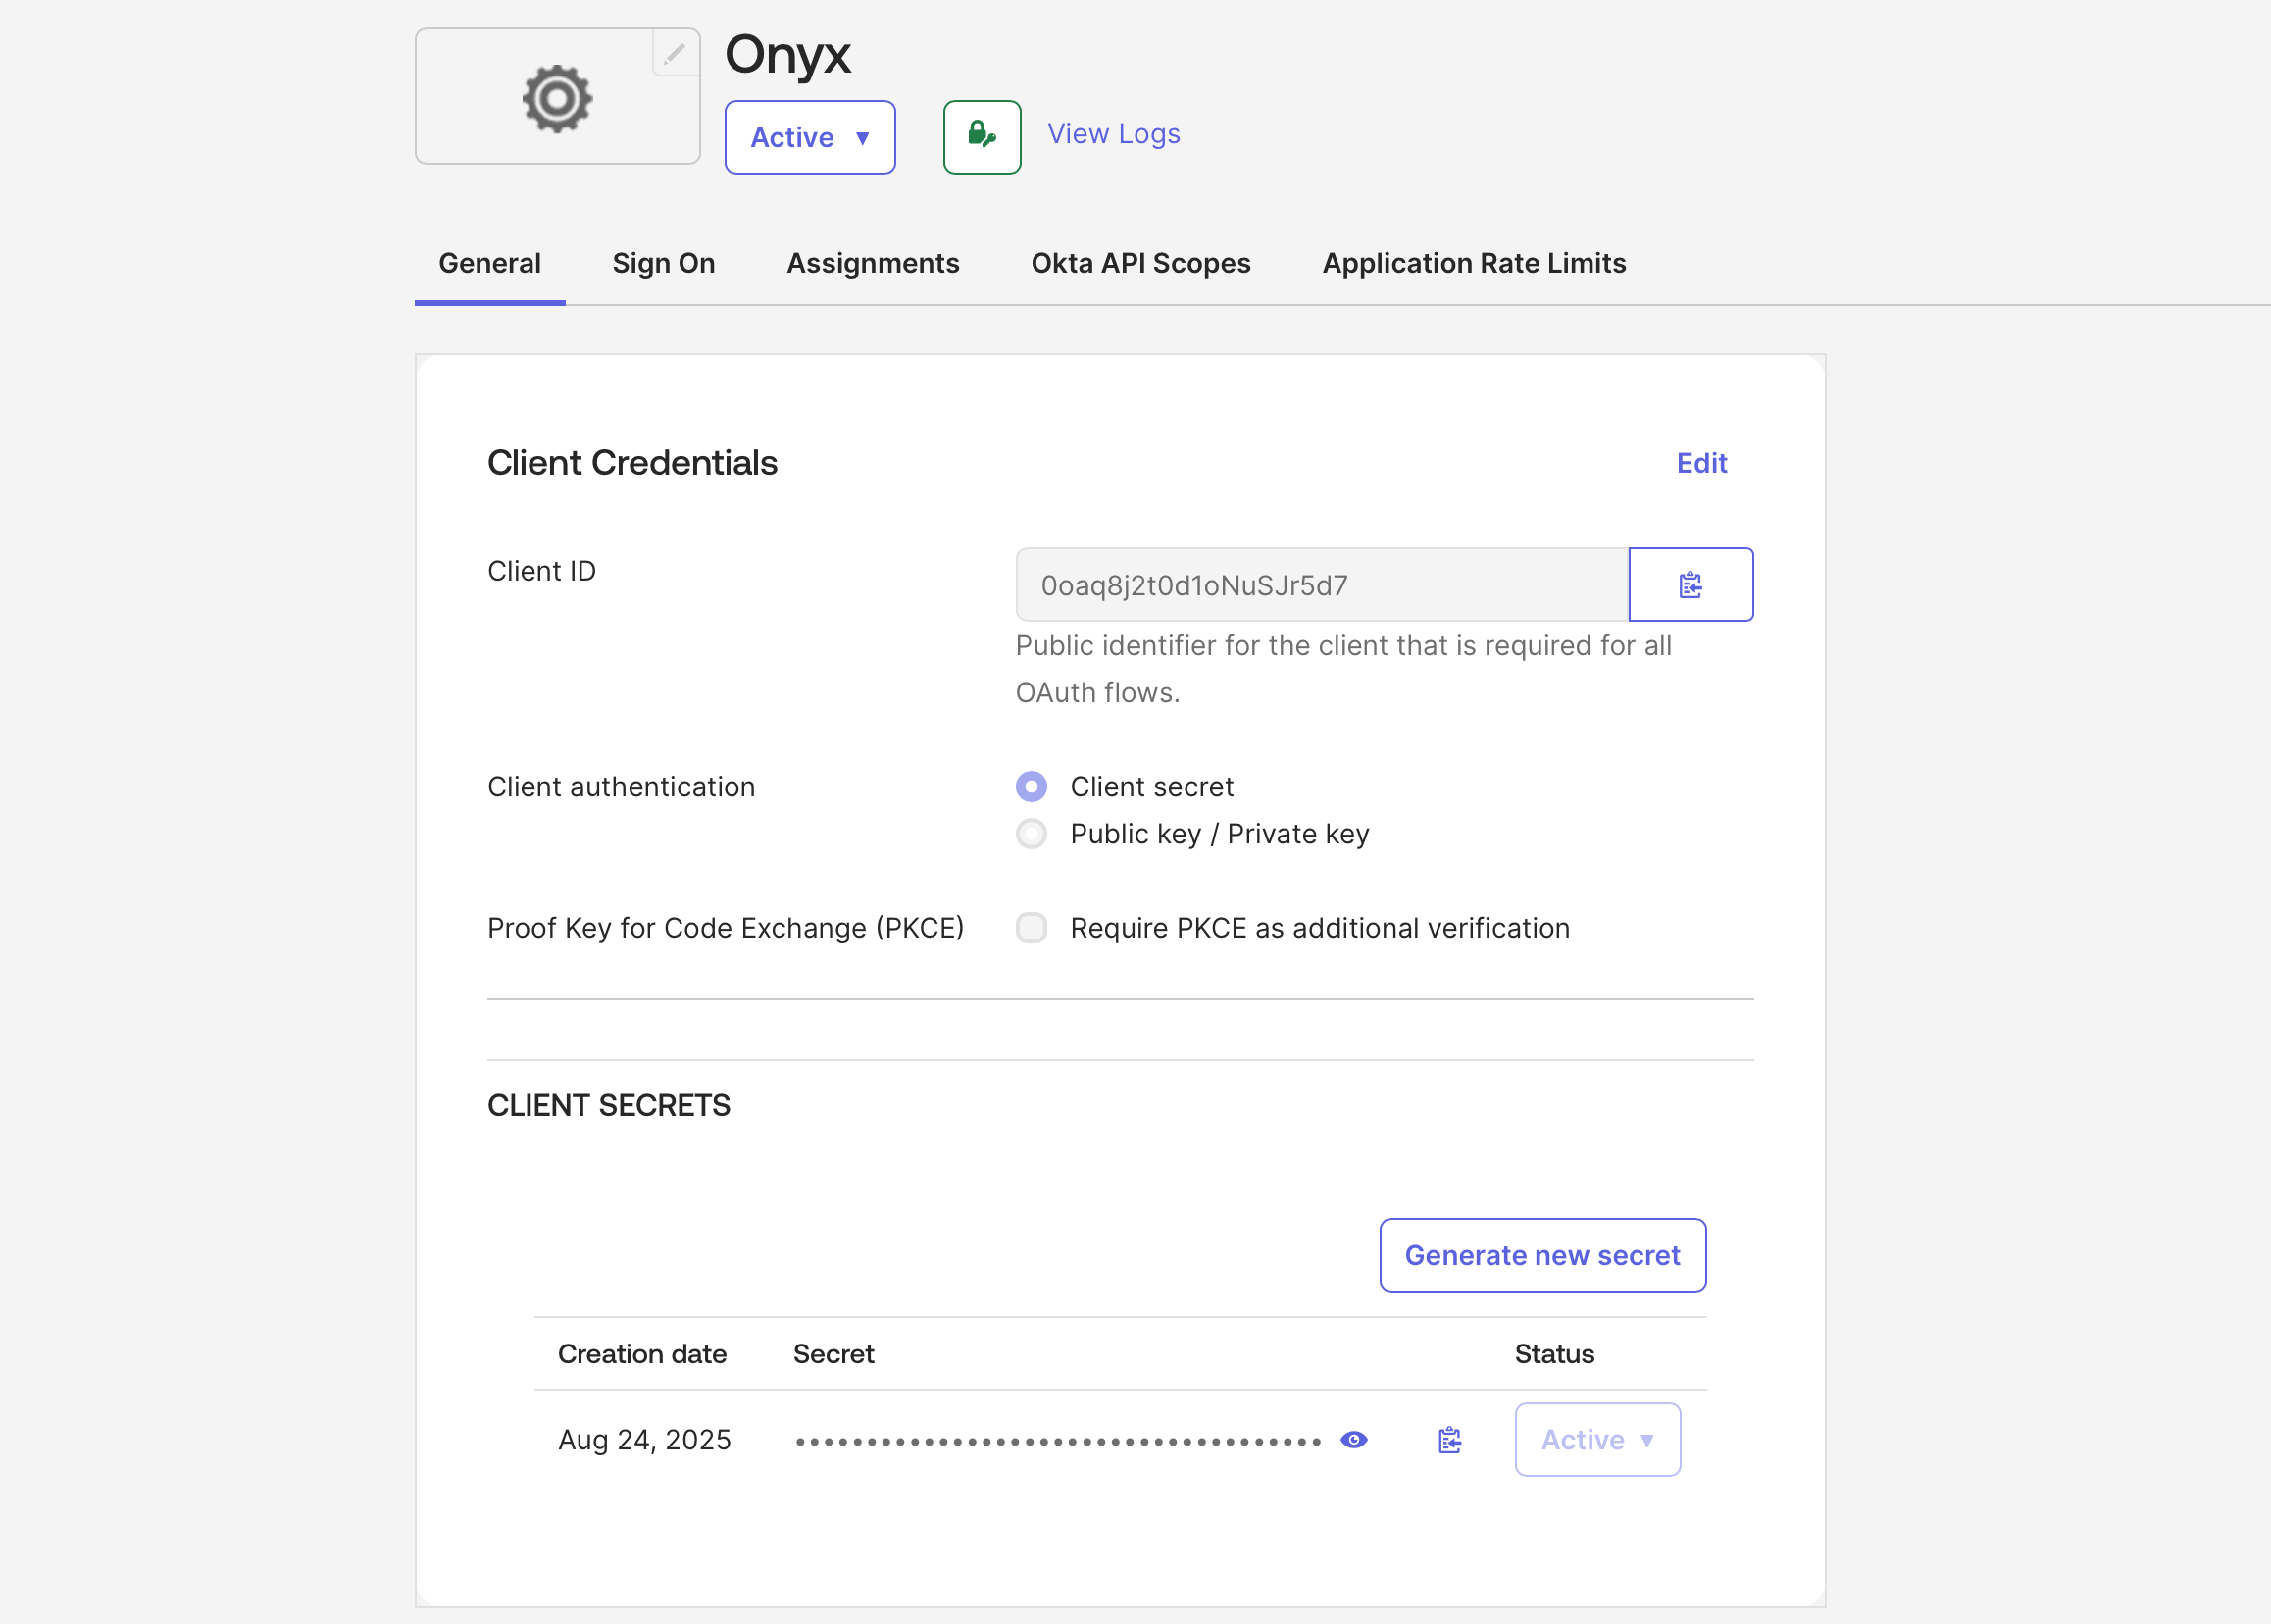
Task: Select Public key / Private key authentication
Action: [x=1031, y=833]
